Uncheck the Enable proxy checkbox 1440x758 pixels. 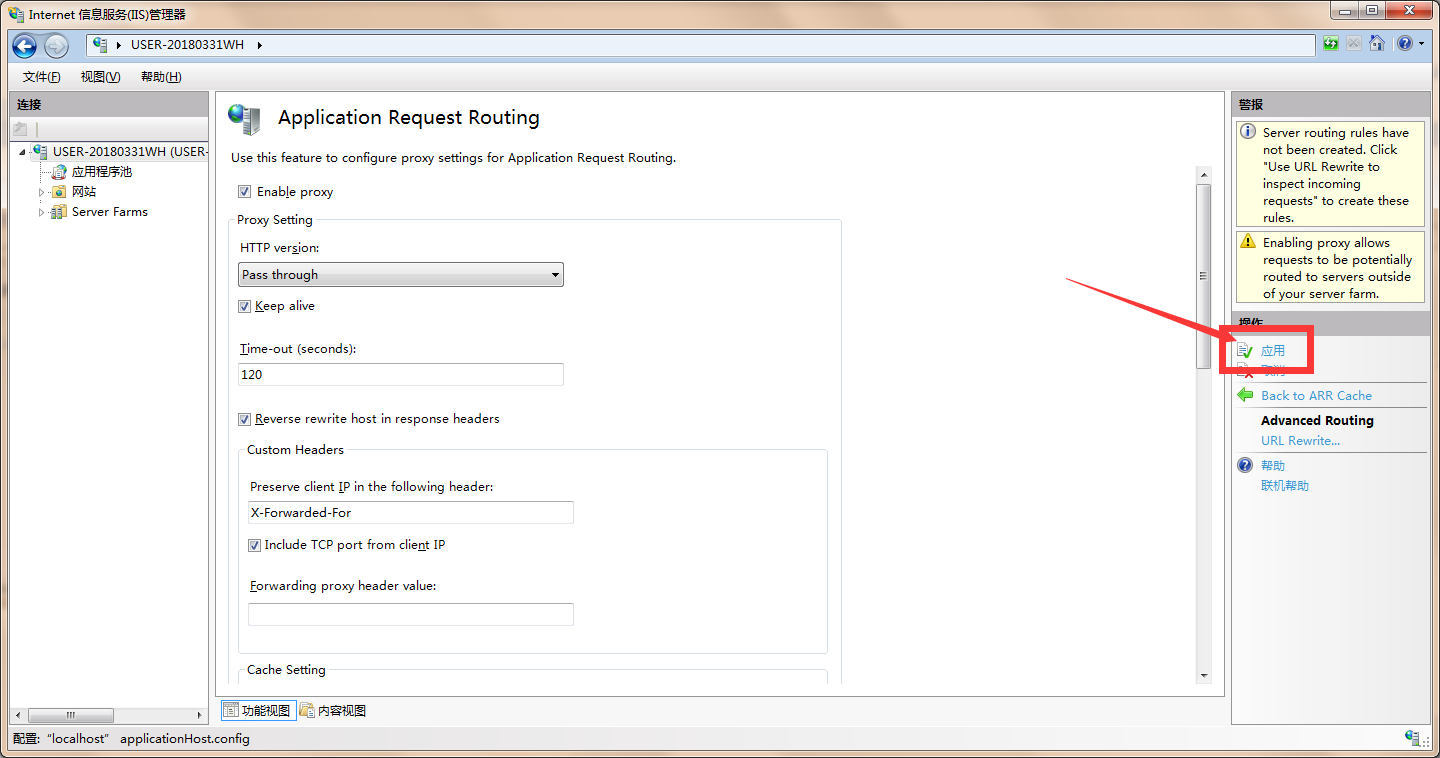click(244, 192)
